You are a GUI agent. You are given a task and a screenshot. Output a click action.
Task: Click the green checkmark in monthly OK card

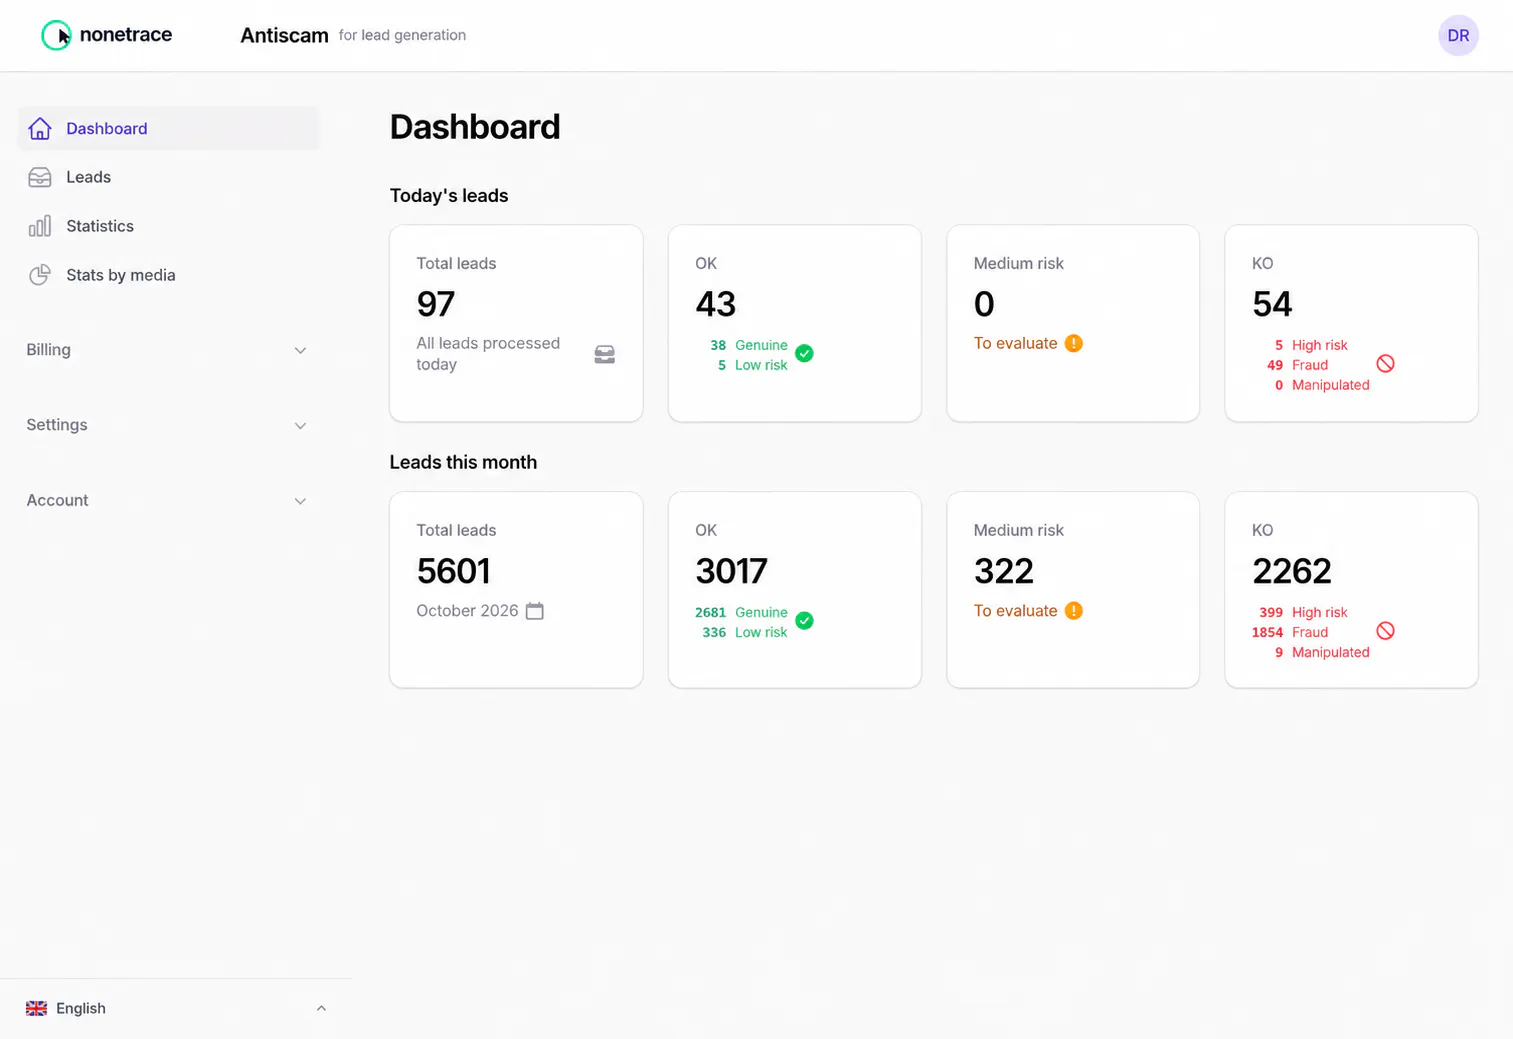(804, 620)
